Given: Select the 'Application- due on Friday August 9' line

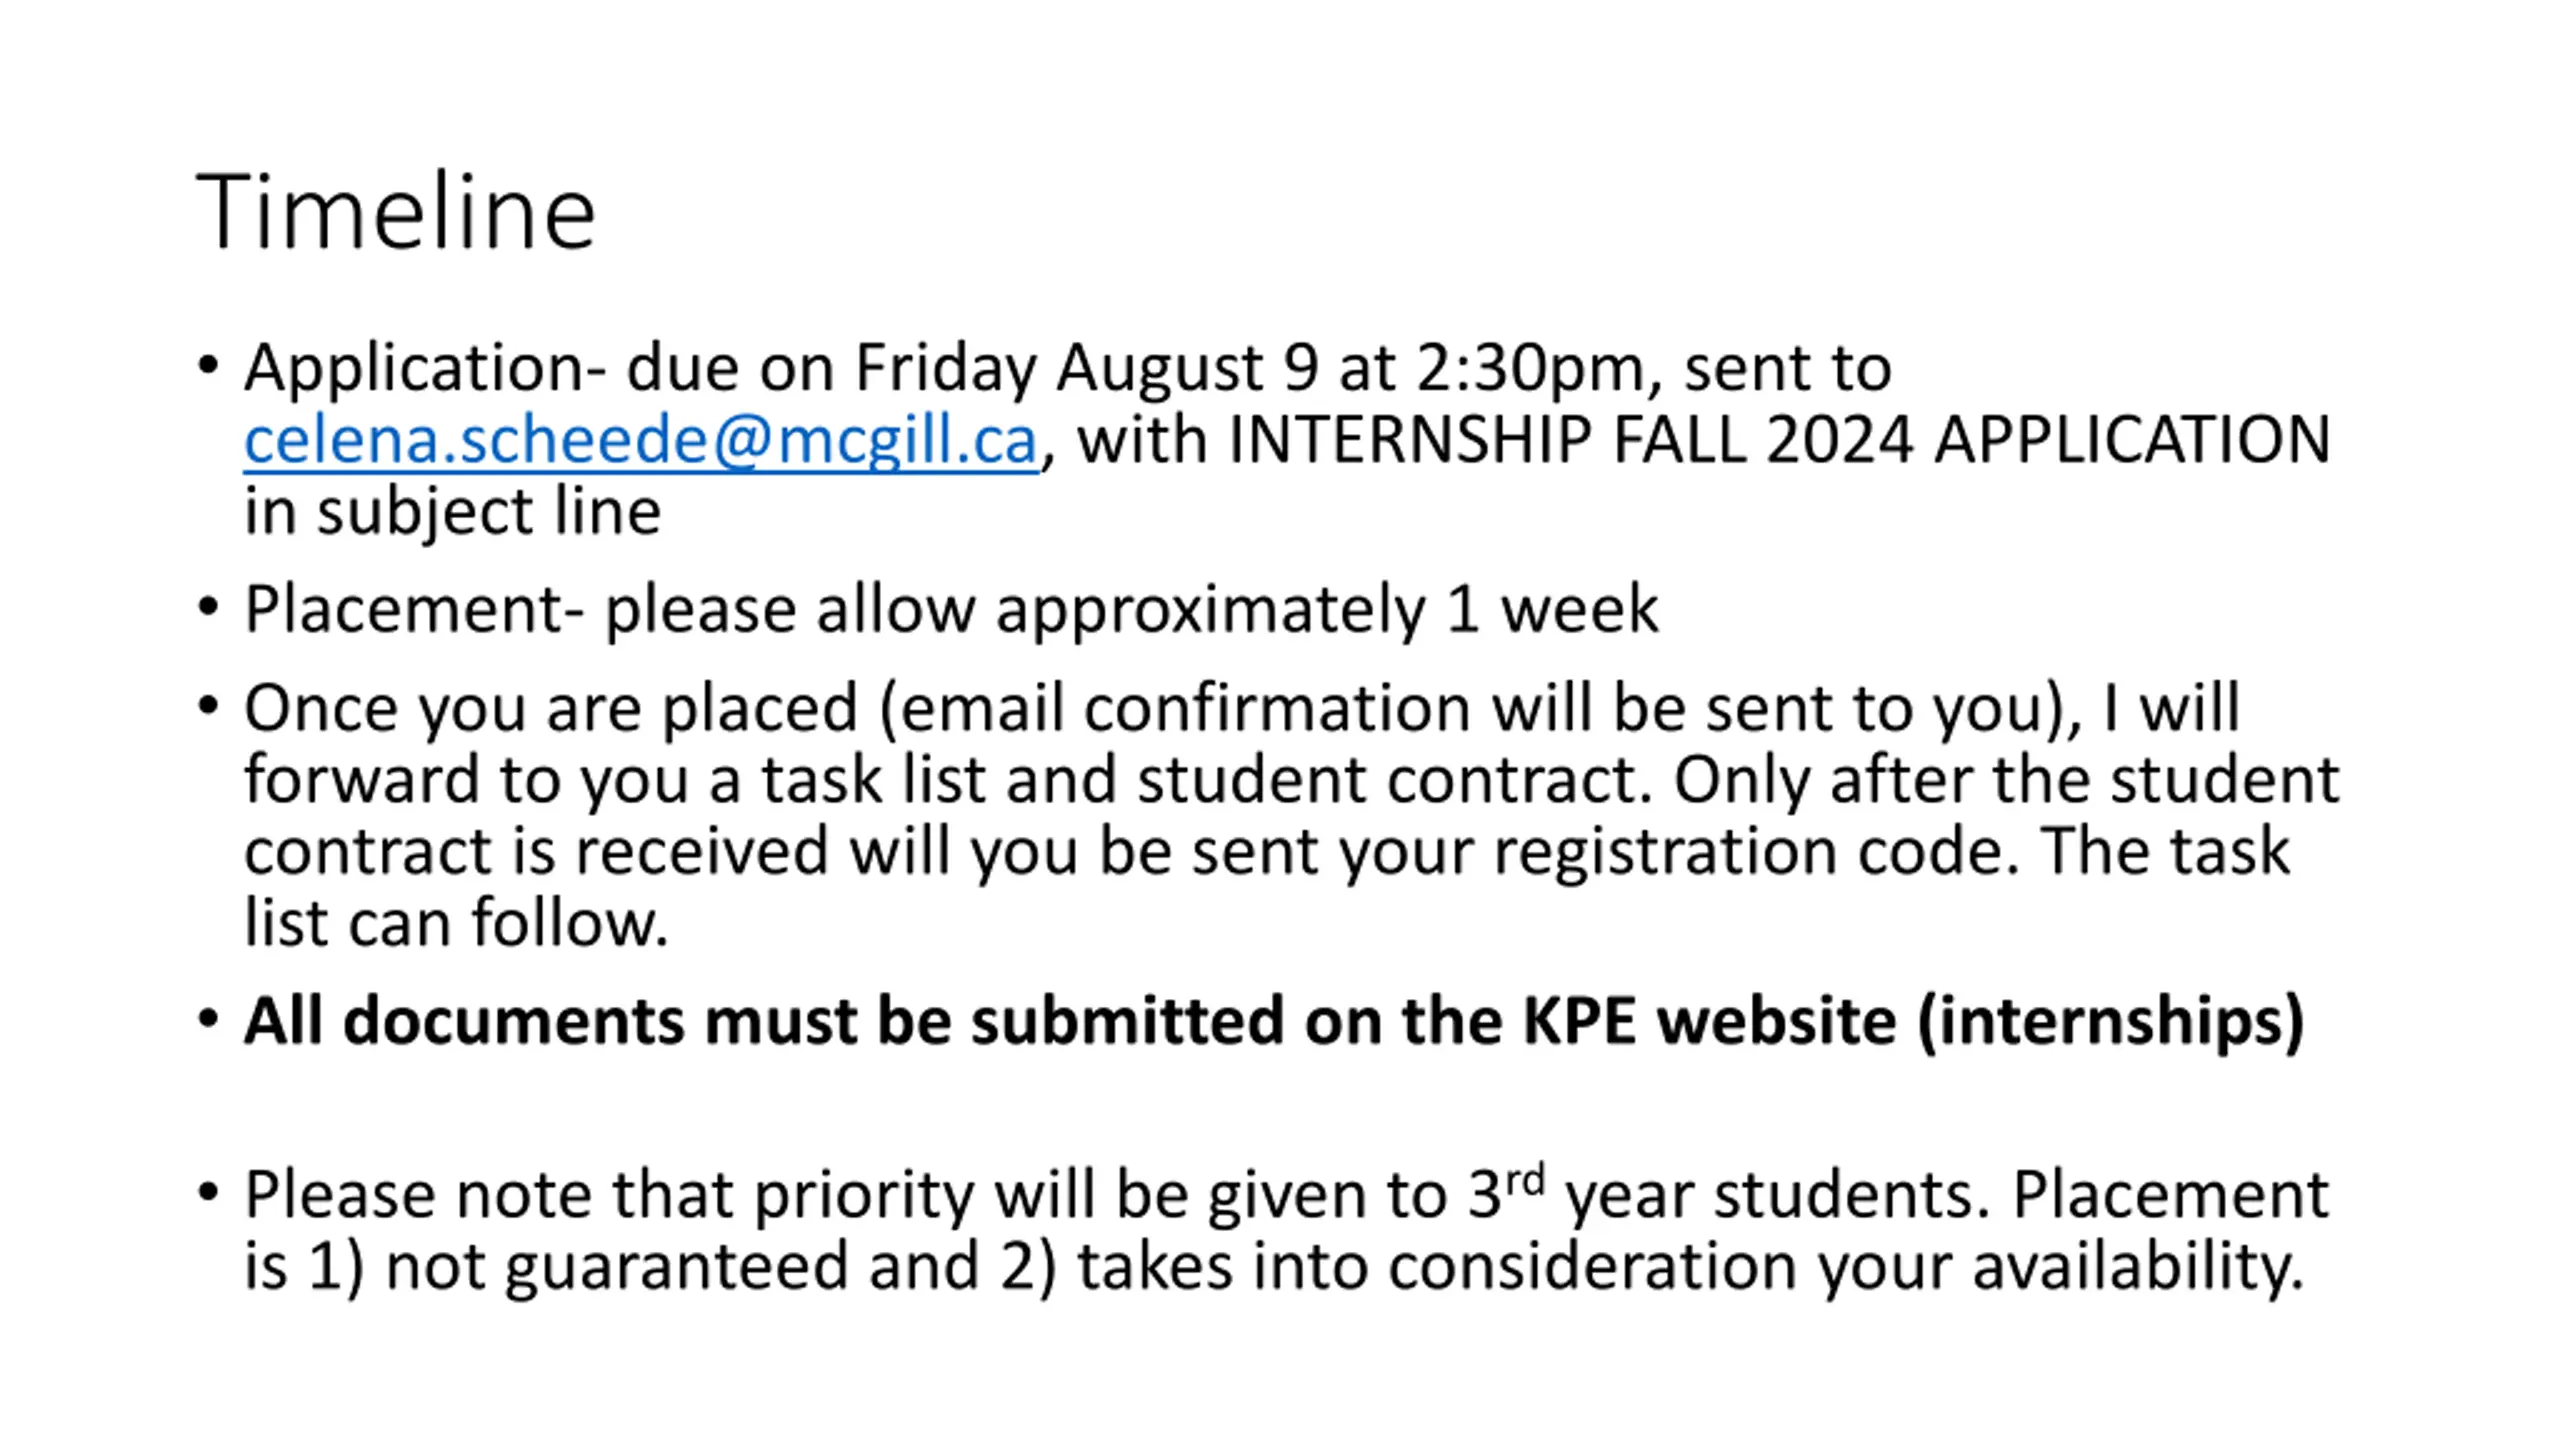Looking at the screenshot, I should click(x=1068, y=368).
